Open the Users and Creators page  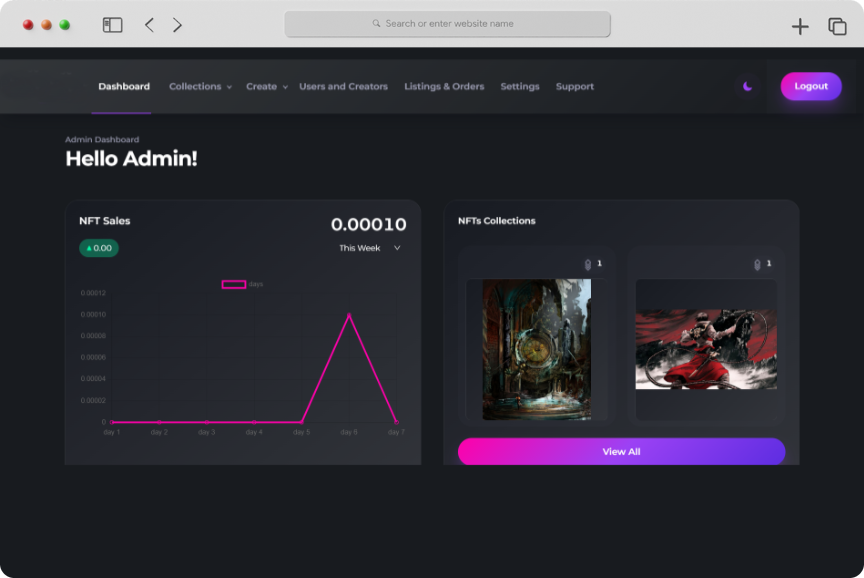(x=343, y=87)
